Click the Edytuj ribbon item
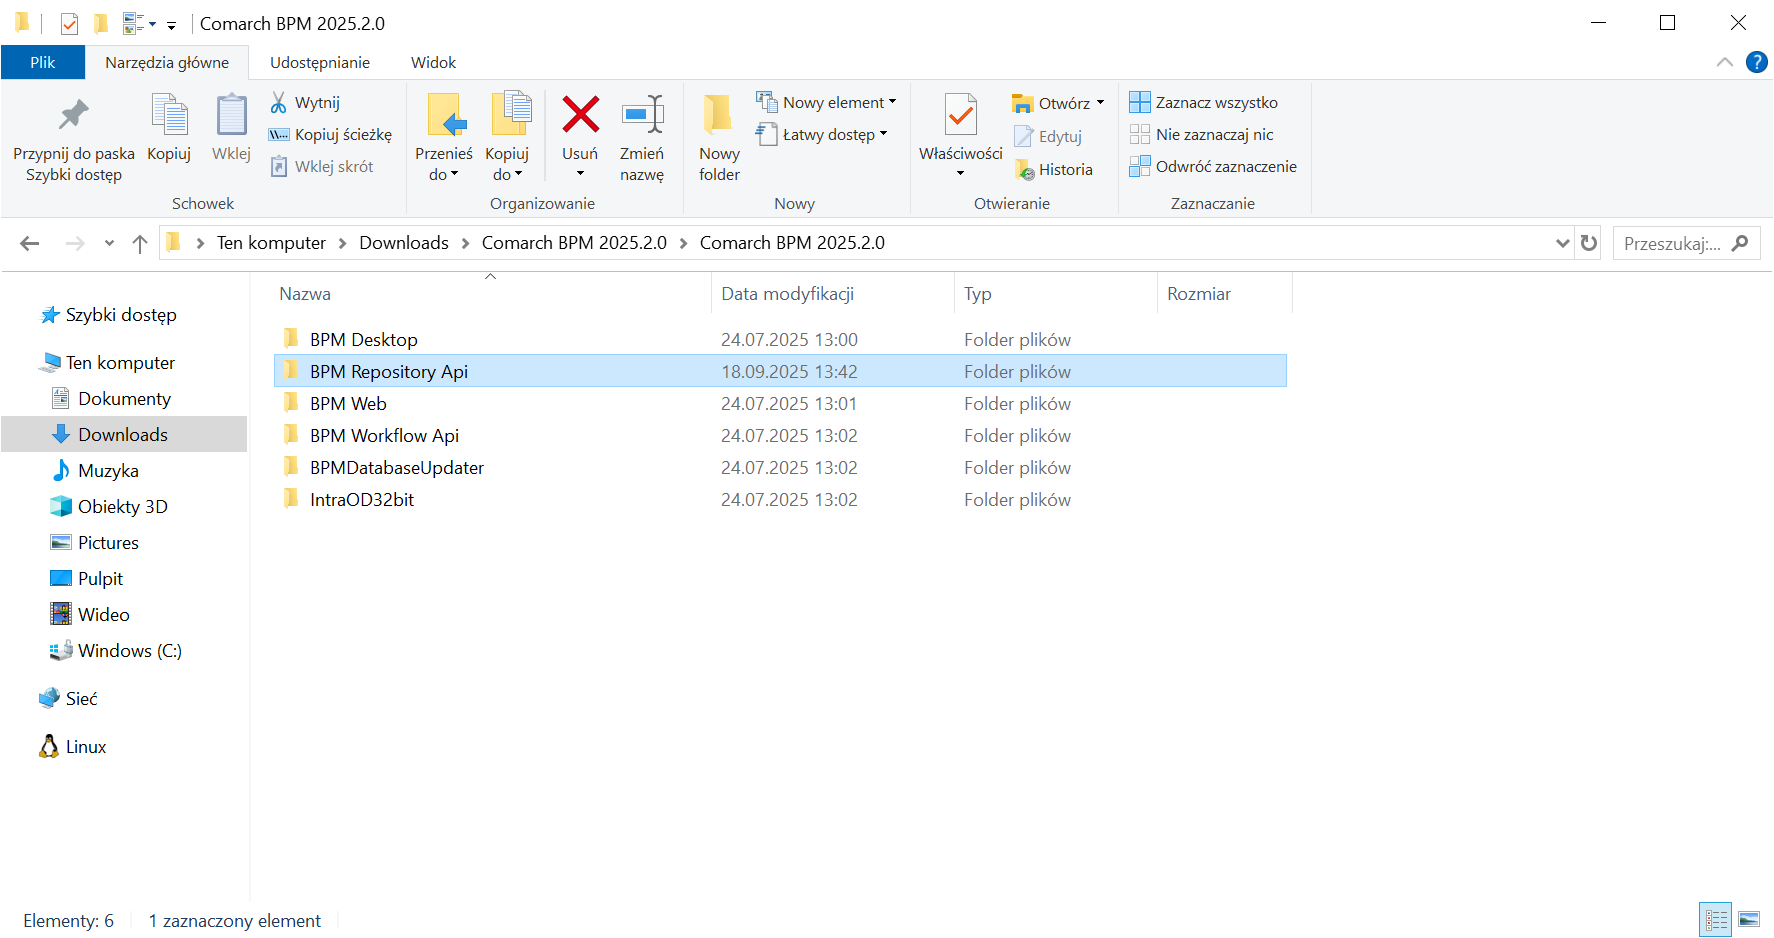 point(1048,136)
